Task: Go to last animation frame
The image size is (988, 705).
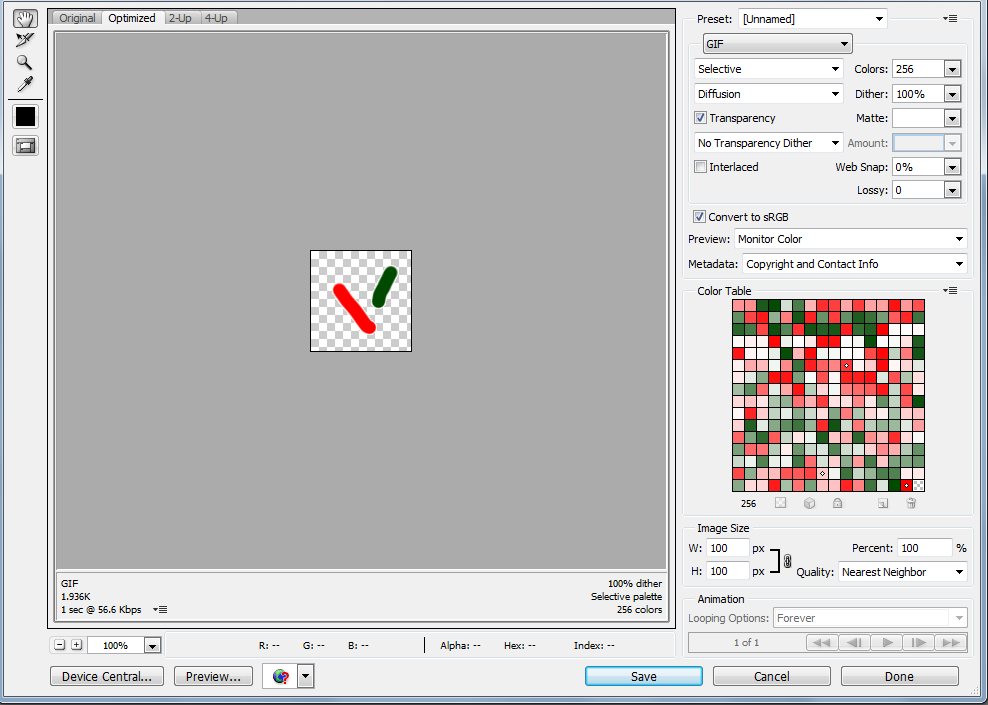Action: coord(951,643)
